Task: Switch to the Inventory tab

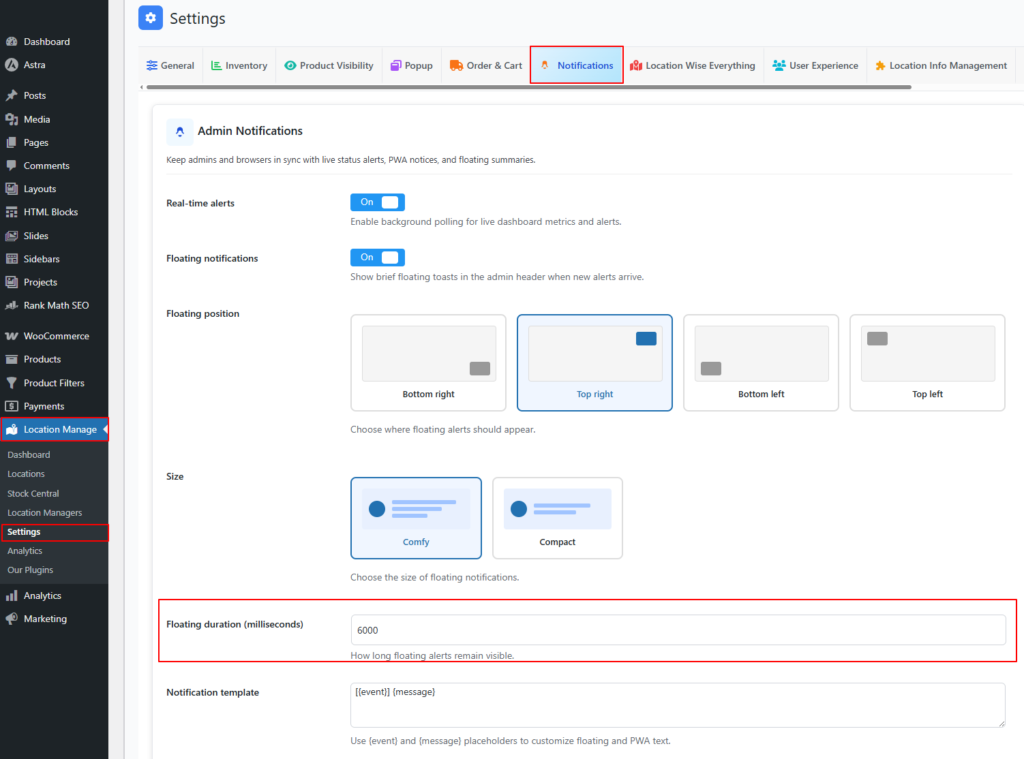Action: [x=238, y=66]
